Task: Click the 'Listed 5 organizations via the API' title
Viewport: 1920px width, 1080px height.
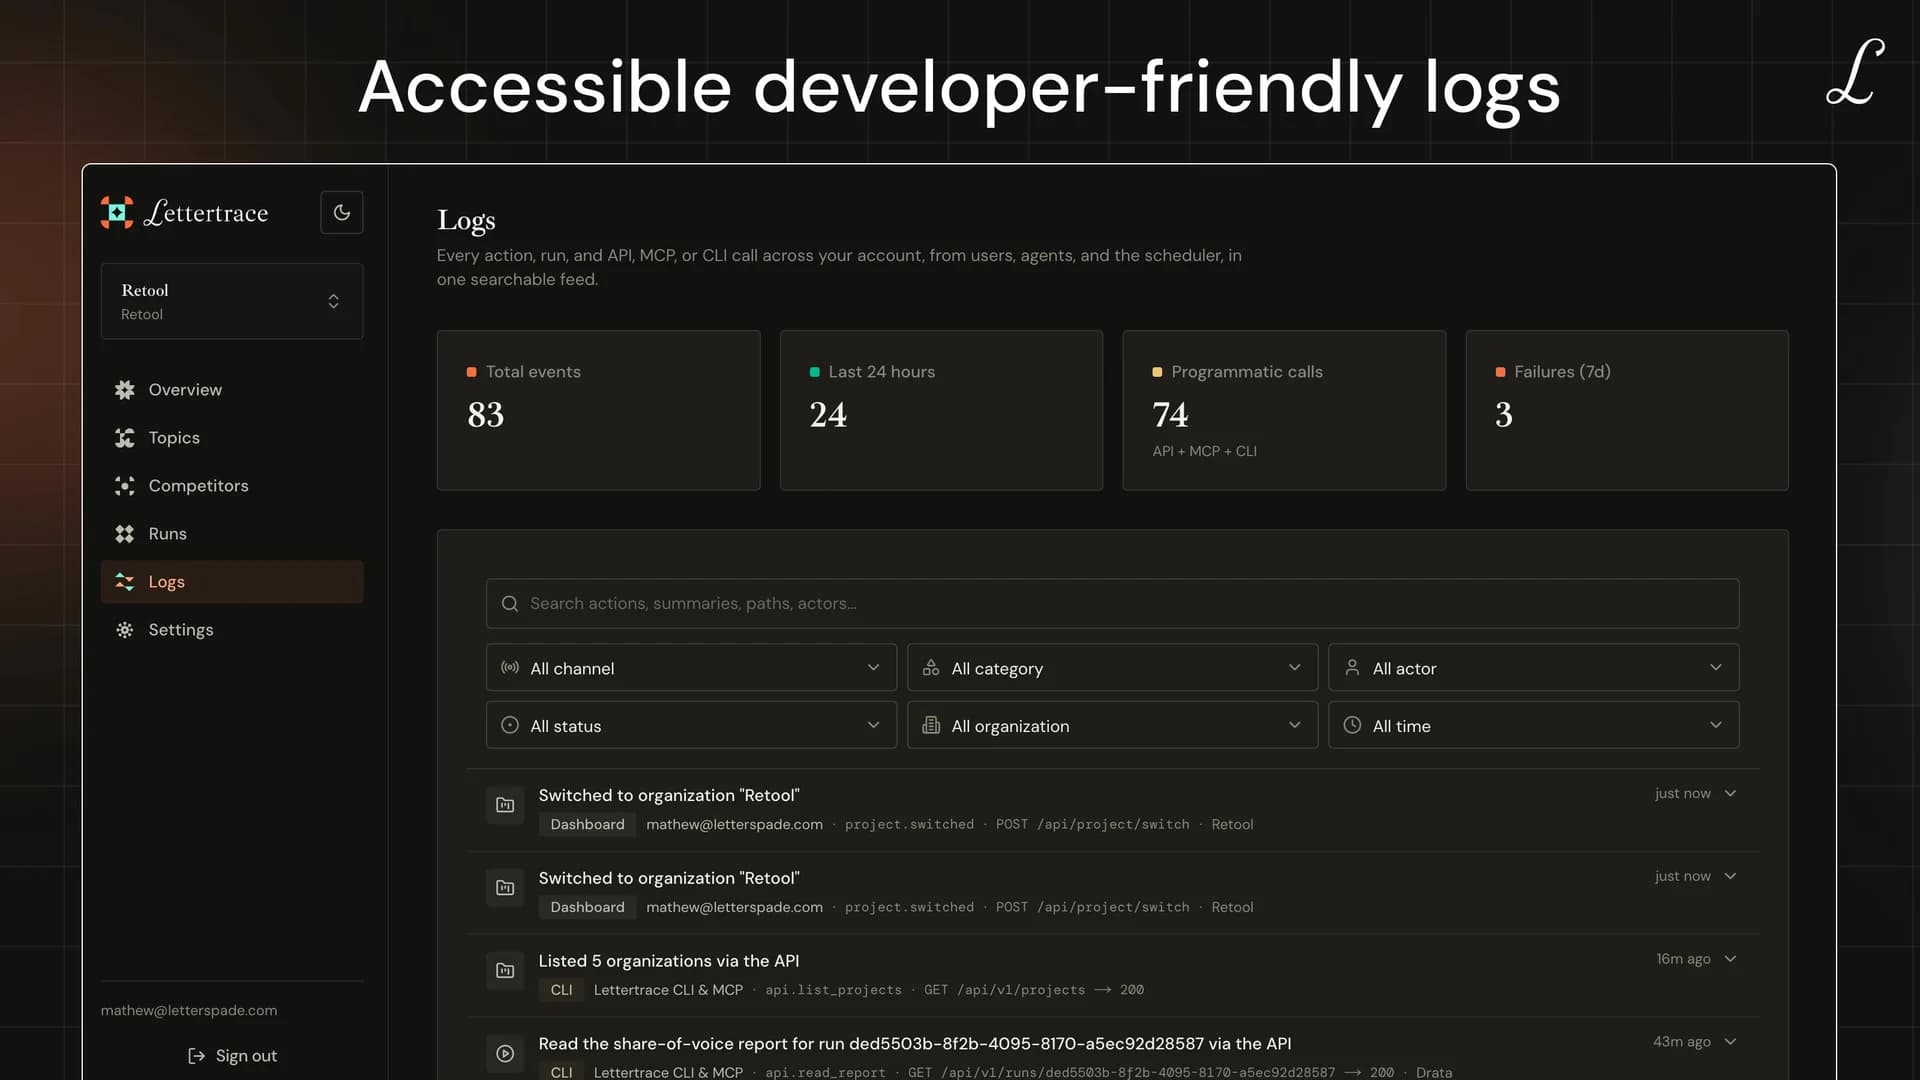Action: coord(668,961)
